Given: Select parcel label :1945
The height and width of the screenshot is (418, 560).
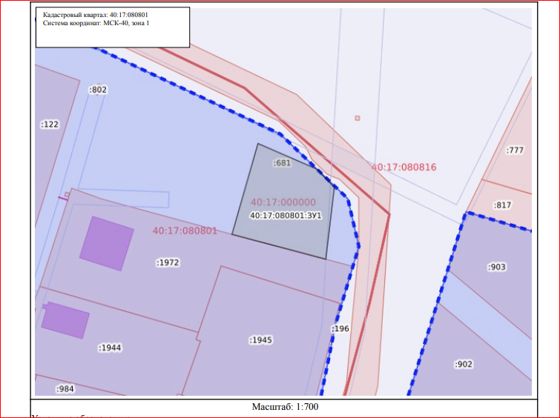Looking at the screenshot, I should coord(261,340).
